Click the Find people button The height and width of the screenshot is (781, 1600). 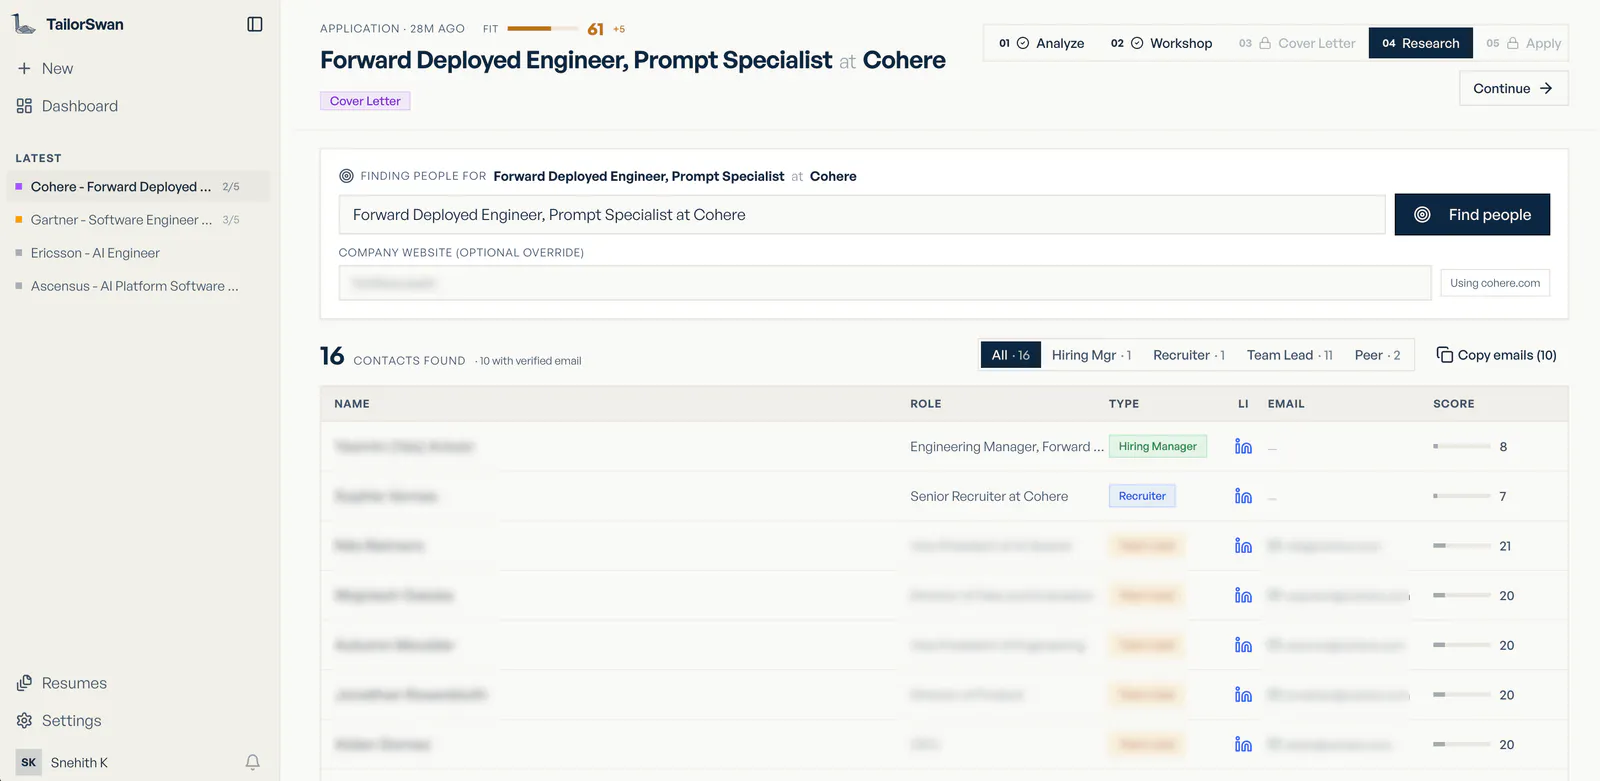click(x=1472, y=215)
